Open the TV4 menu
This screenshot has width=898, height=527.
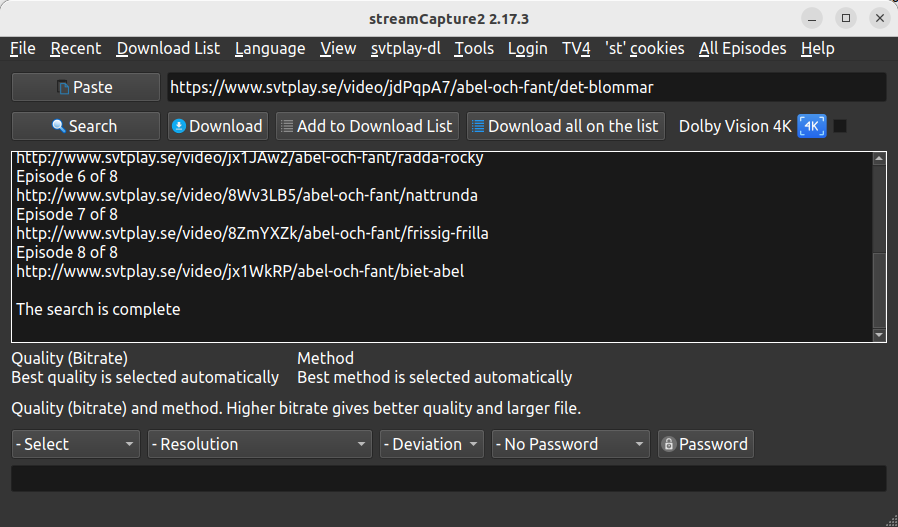[576, 49]
